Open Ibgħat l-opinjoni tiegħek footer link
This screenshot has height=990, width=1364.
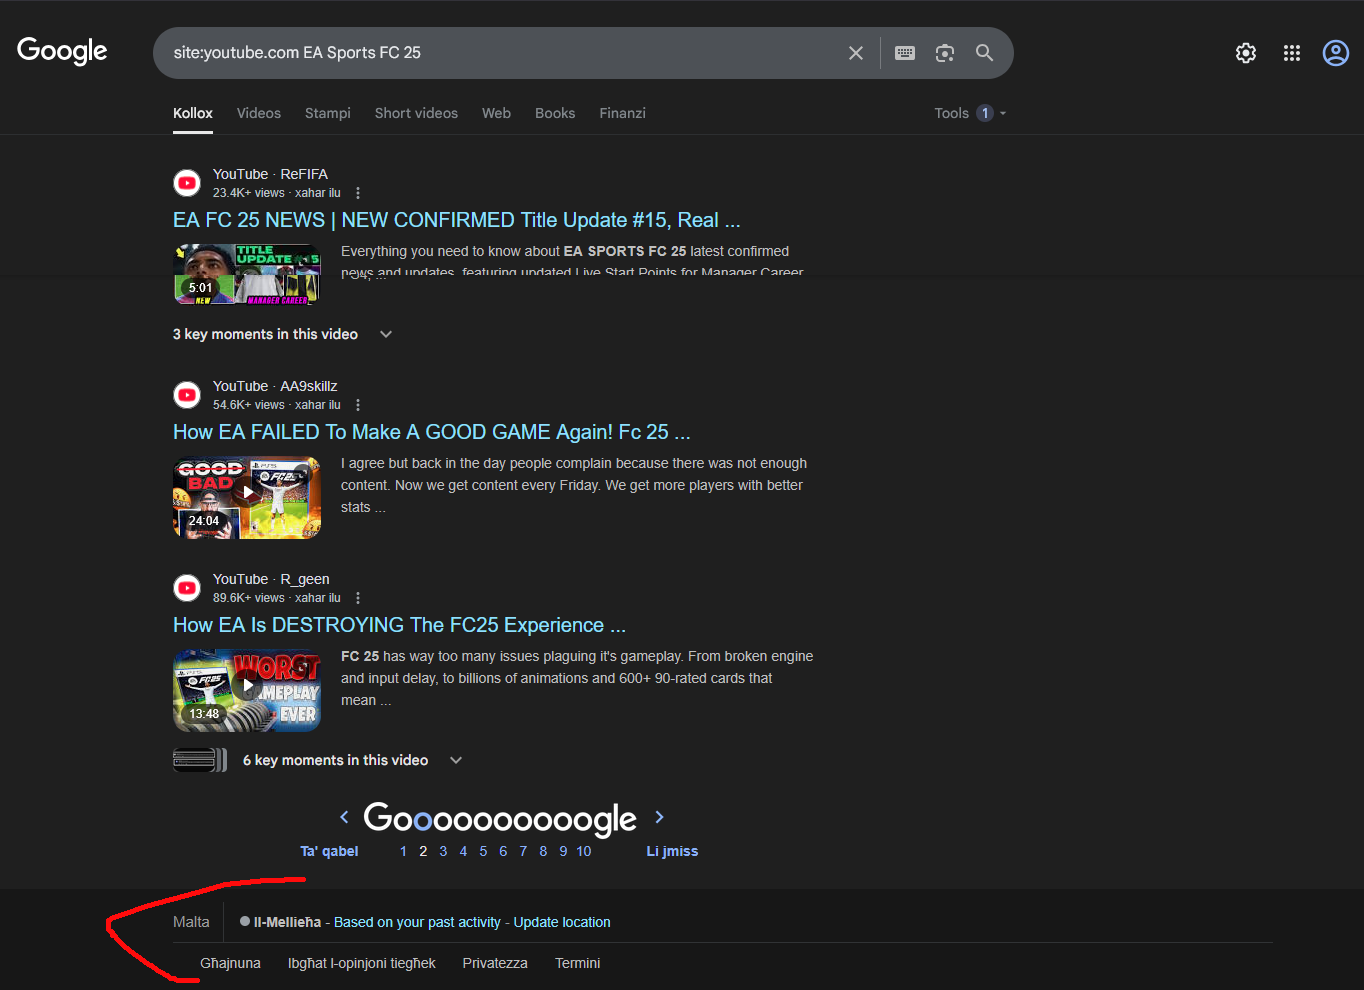click(x=362, y=963)
